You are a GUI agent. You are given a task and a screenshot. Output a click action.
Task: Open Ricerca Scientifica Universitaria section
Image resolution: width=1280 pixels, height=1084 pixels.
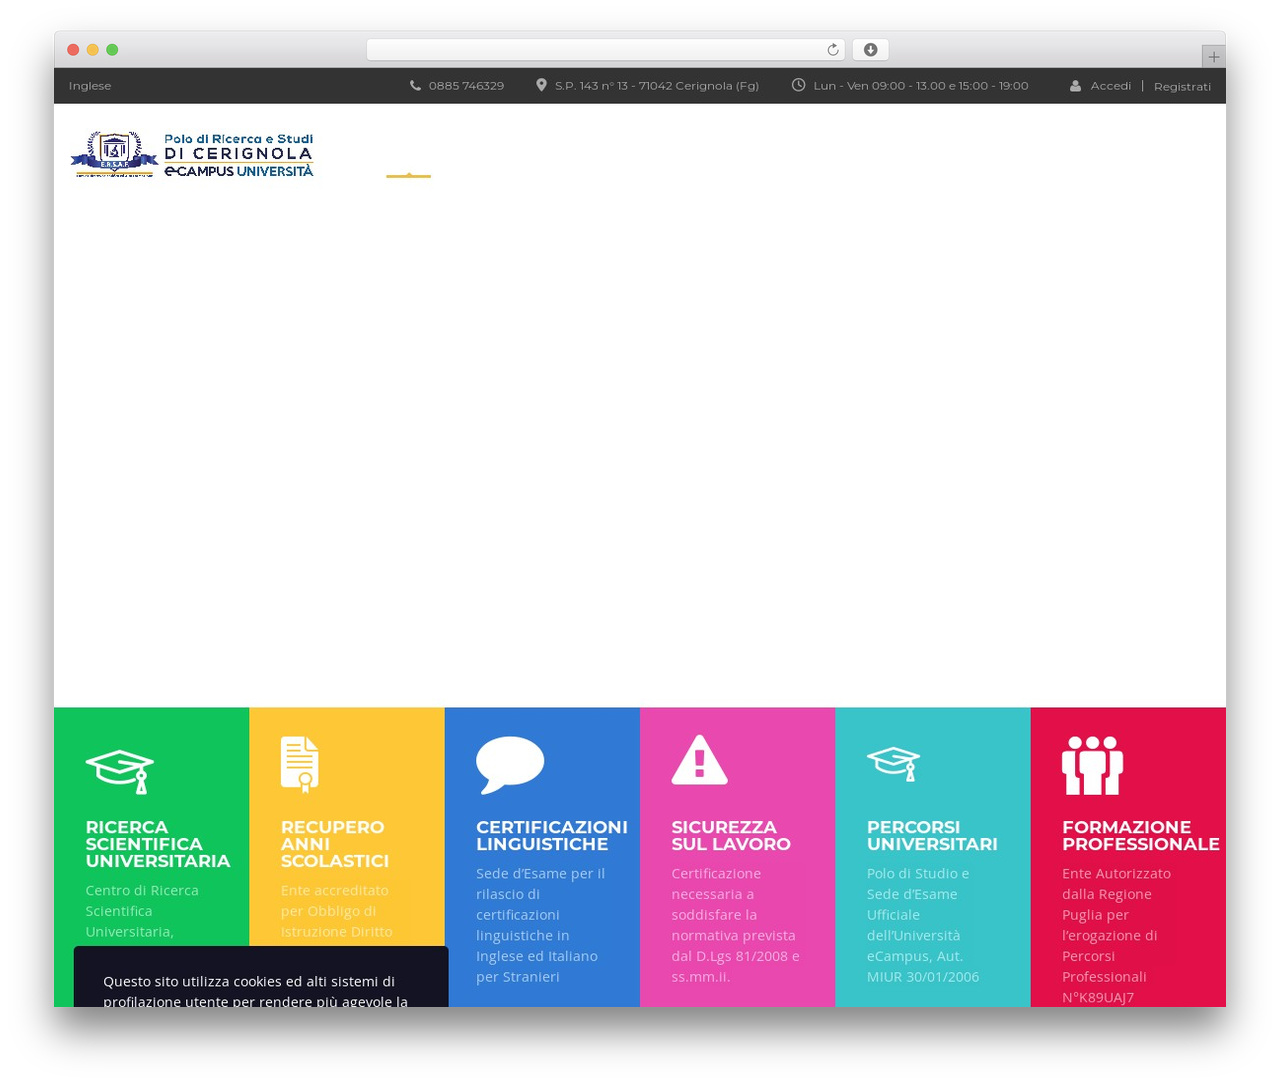click(x=158, y=844)
